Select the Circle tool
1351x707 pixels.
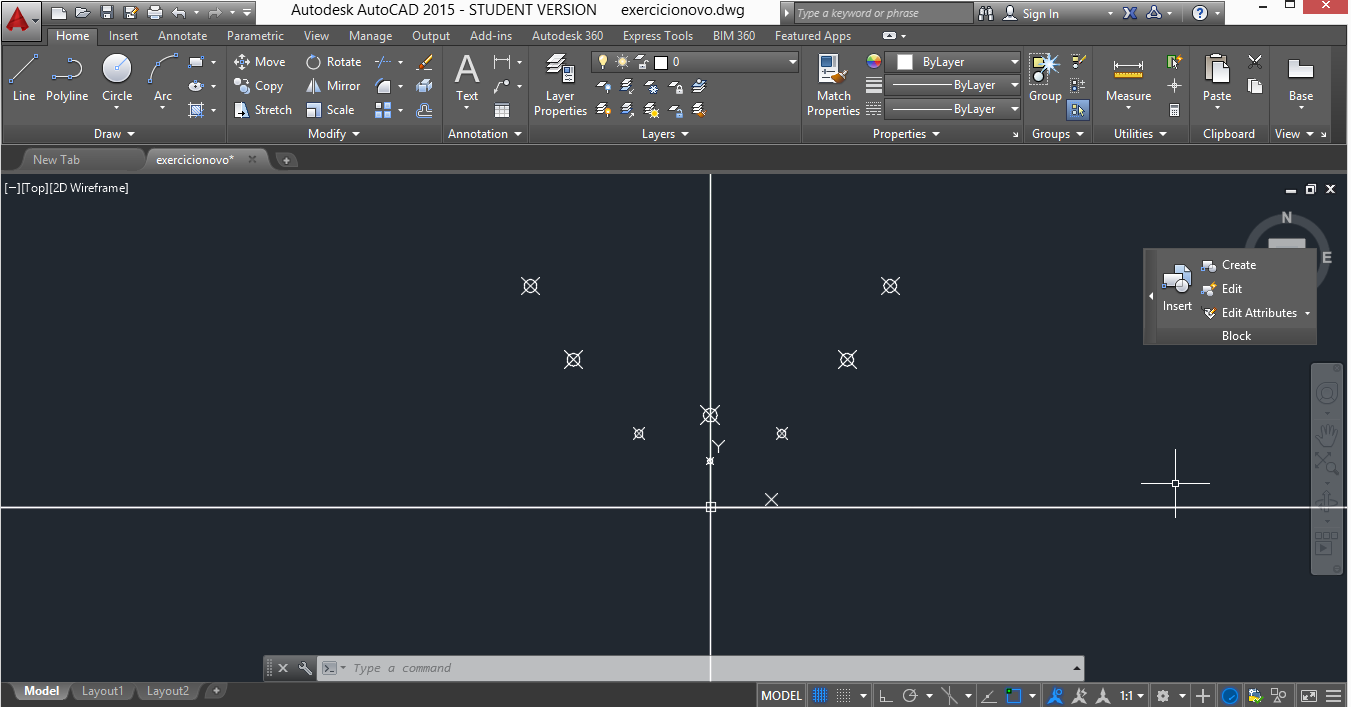point(117,78)
